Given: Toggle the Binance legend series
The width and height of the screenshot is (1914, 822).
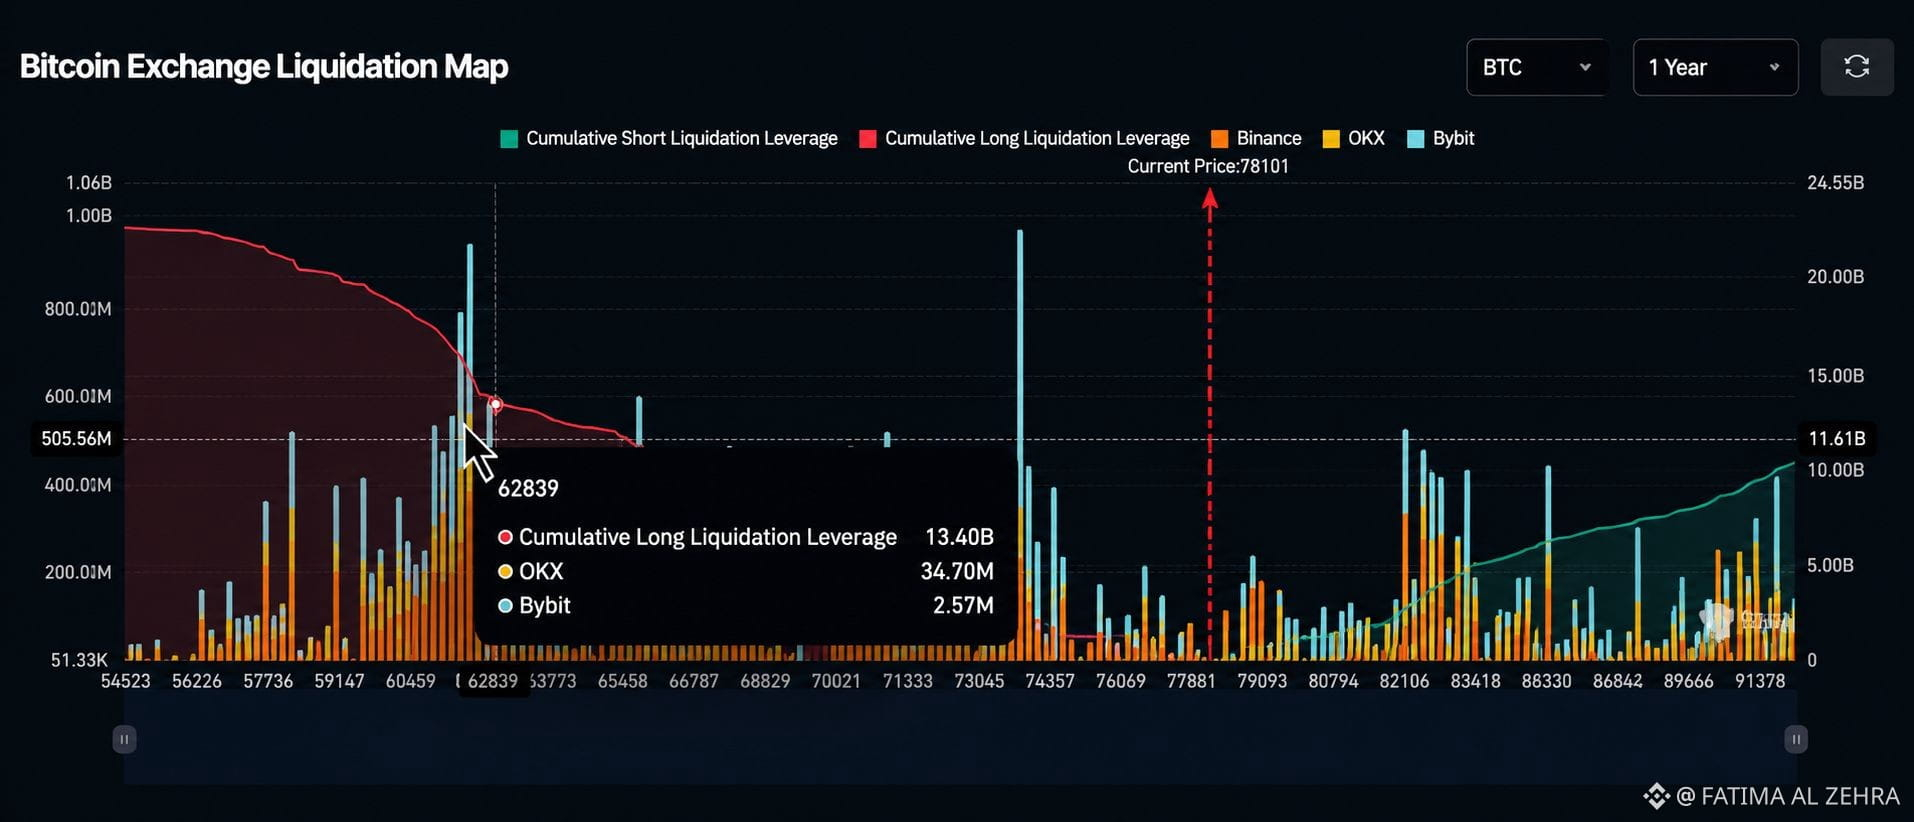Looking at the screenshot, I should 1256,138.
